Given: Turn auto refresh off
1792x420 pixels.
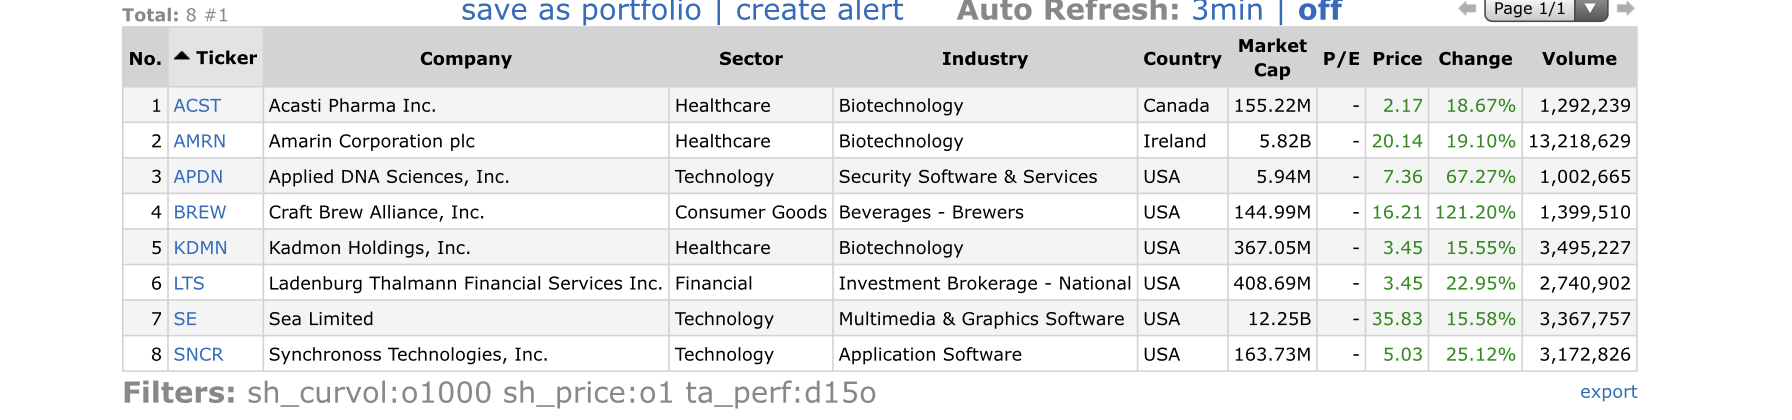Looking at the screenshot, I should click(1320, 11).
